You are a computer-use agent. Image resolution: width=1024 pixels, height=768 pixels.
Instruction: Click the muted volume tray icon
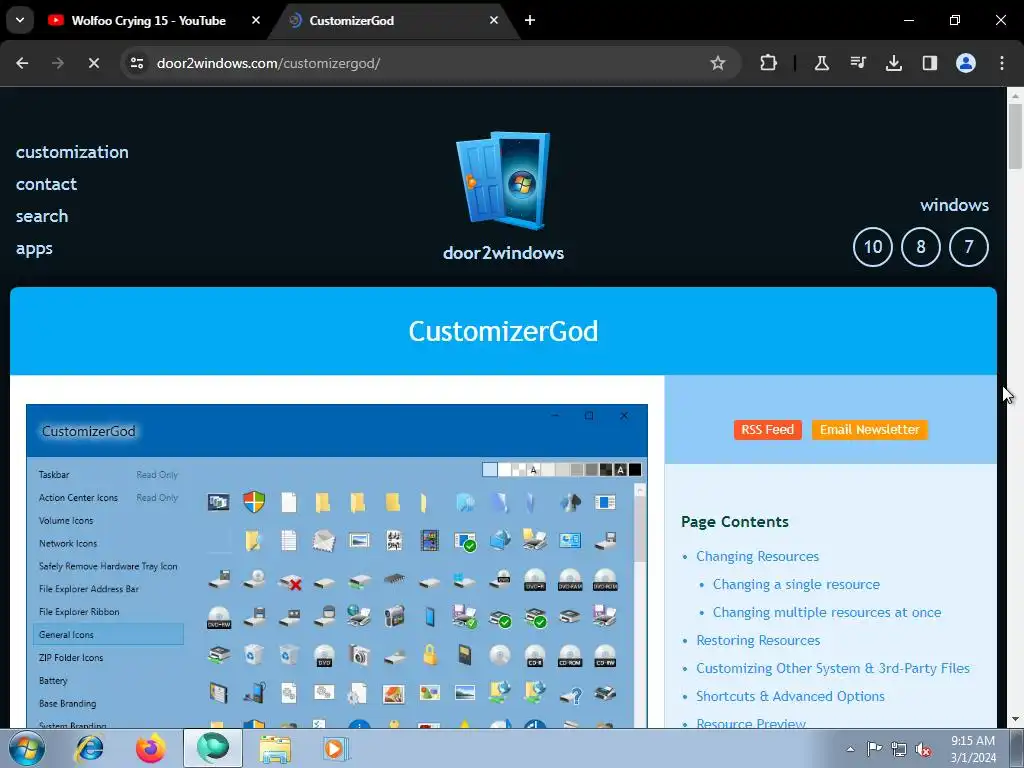[923, 749]
